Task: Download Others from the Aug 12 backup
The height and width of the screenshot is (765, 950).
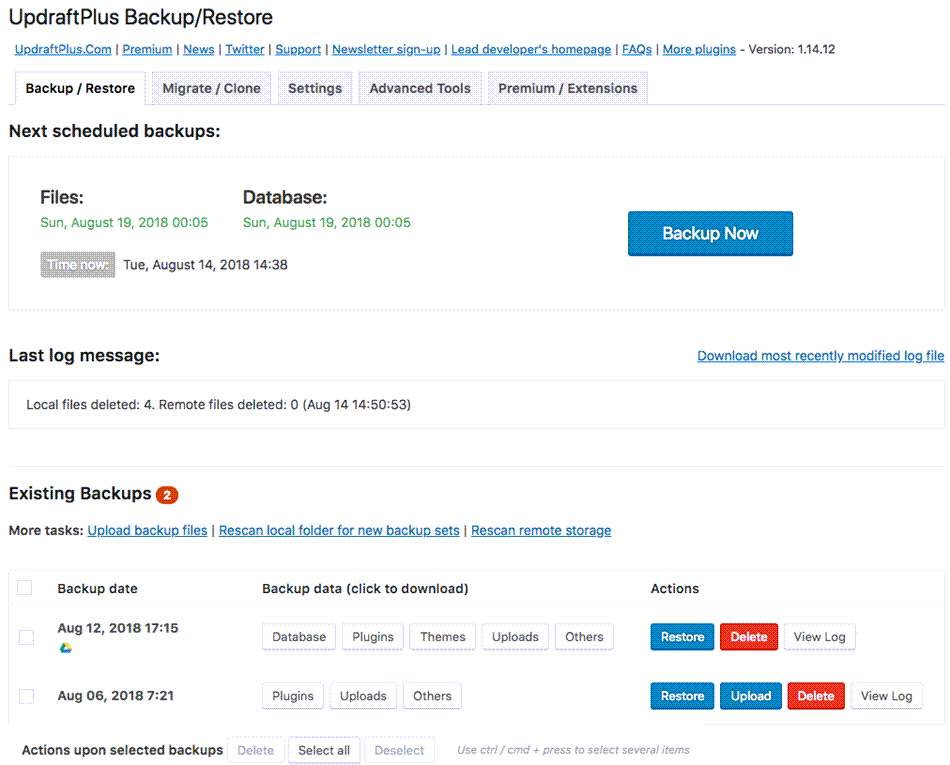Action: (584, 637)
